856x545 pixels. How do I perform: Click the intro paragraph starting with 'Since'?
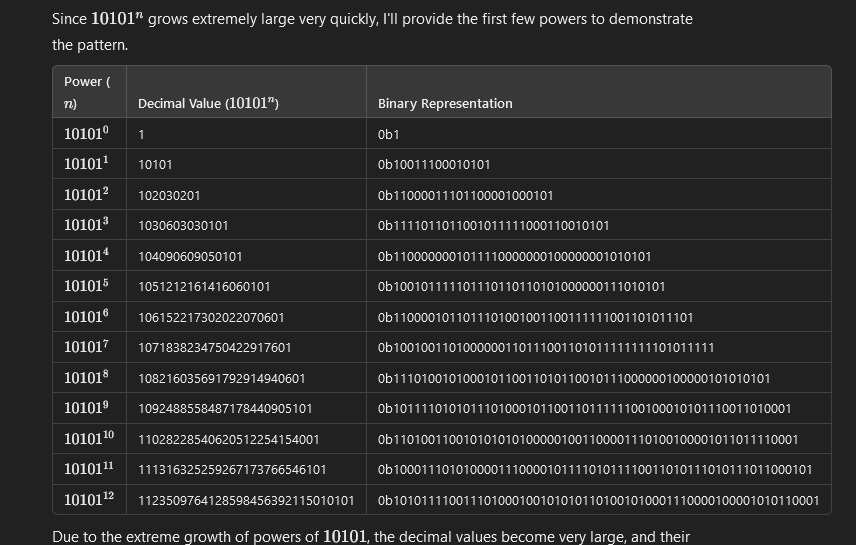pyautogui.click(x=372, y=32)
